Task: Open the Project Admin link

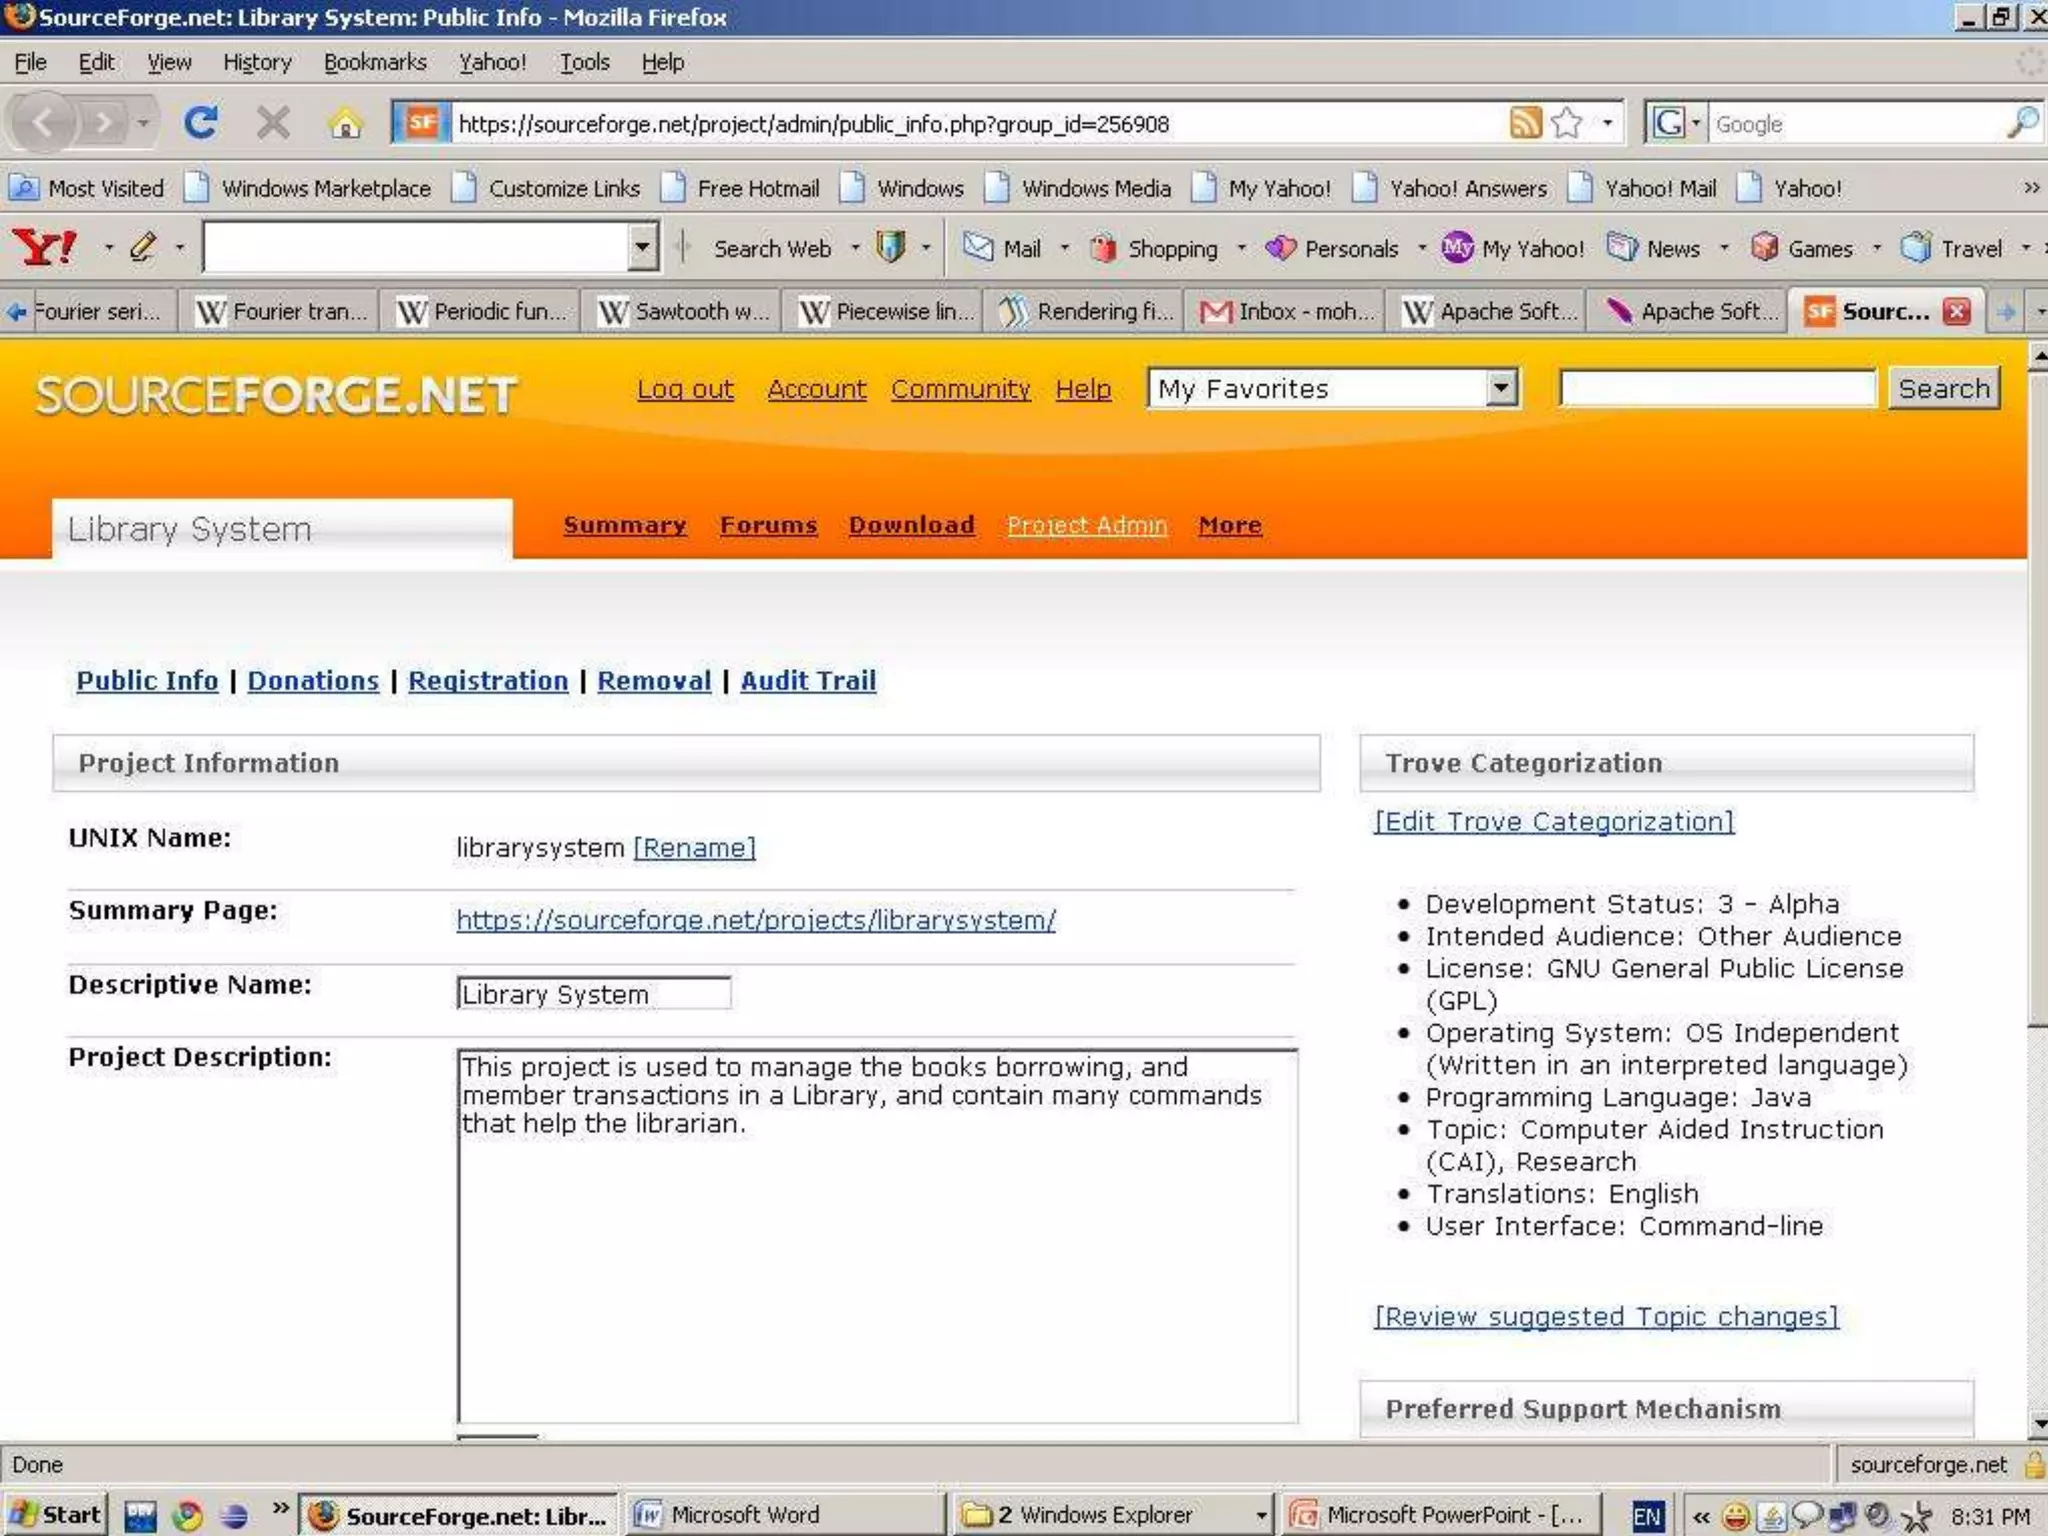Action: click(x=1087, y=525)
